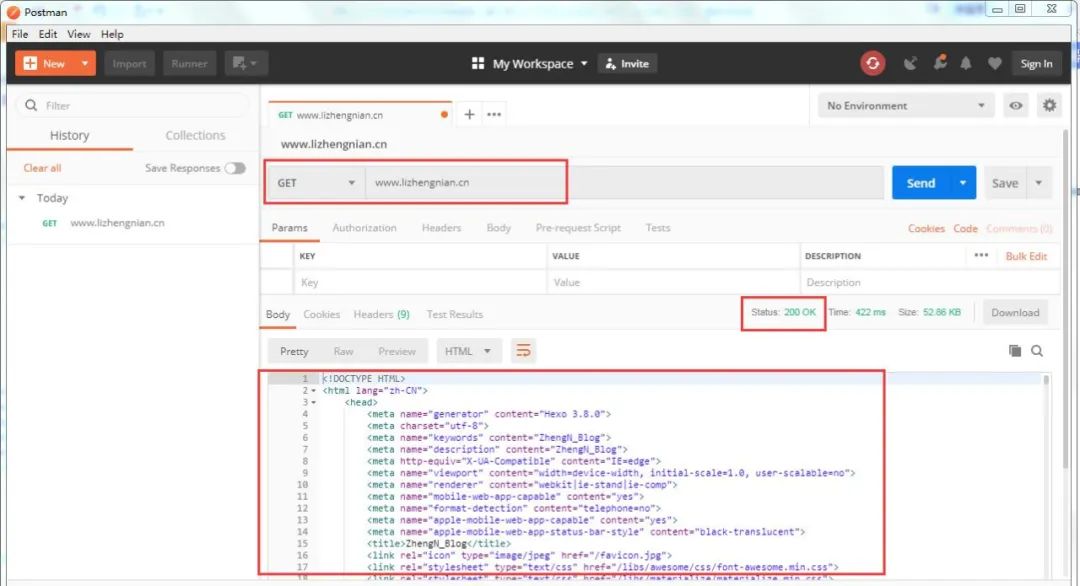
Task: Switch response view to Preview
Action: click(x=397, y=351)
